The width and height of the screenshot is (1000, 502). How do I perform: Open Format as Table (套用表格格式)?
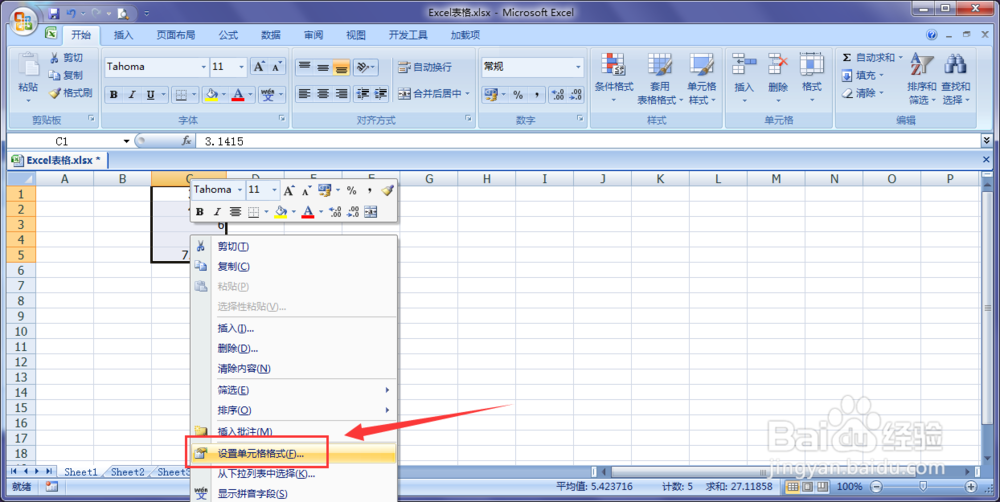pyautogui.click(x=659, y=79)
